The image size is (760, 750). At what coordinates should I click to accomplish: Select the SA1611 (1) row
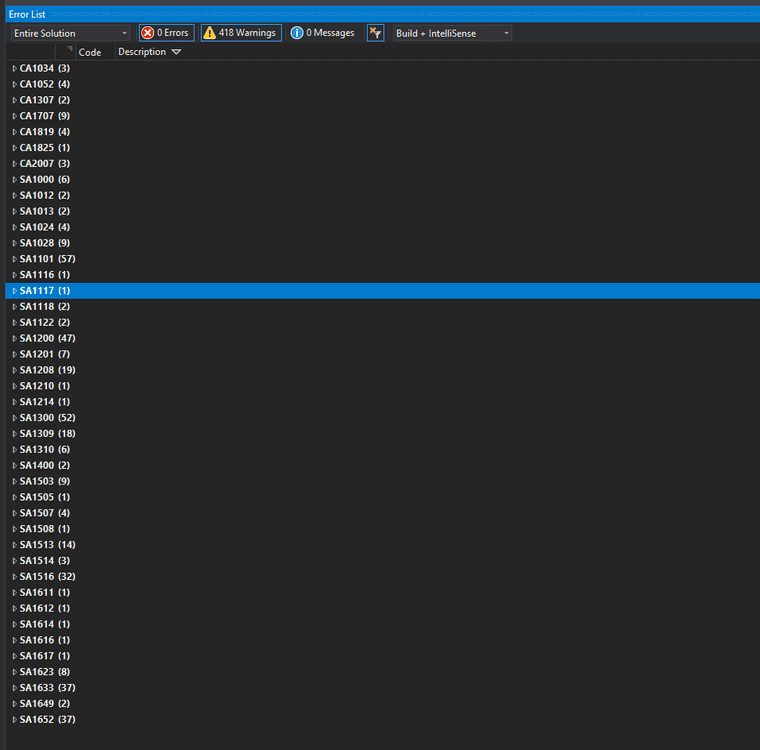382,592
